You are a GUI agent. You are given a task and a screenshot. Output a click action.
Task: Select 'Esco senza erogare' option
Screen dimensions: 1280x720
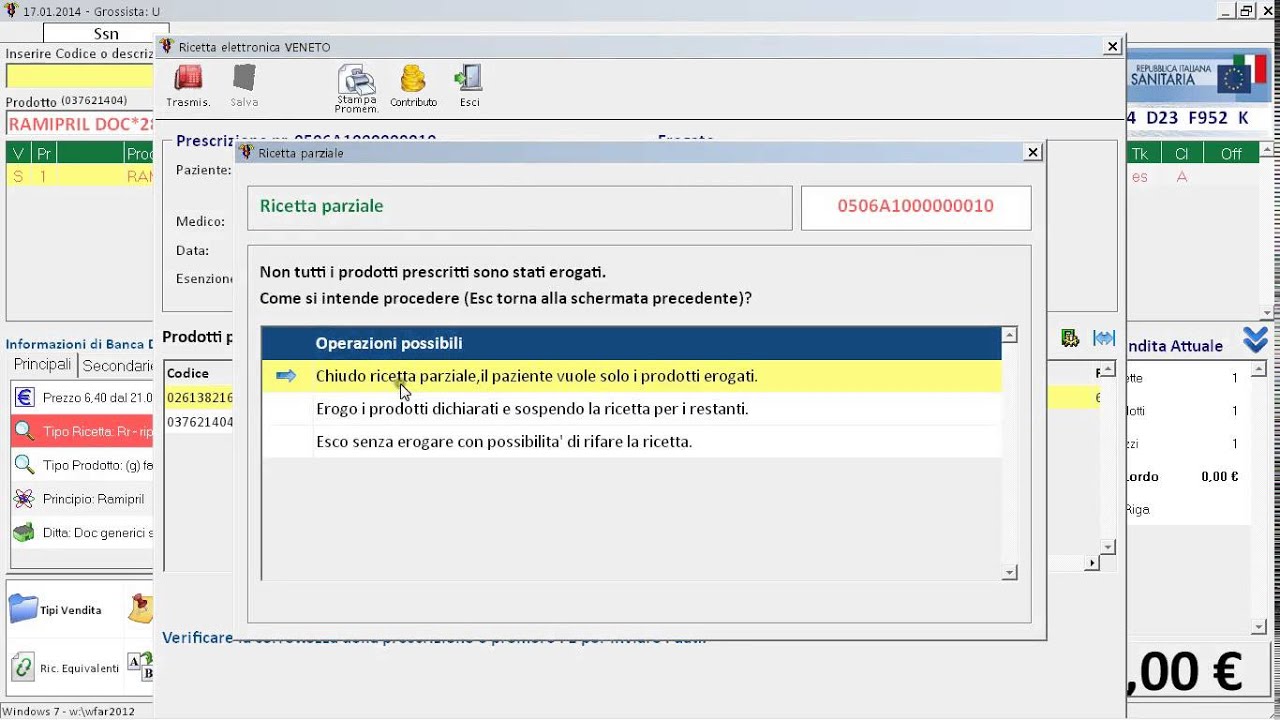(x=631, y=441)
